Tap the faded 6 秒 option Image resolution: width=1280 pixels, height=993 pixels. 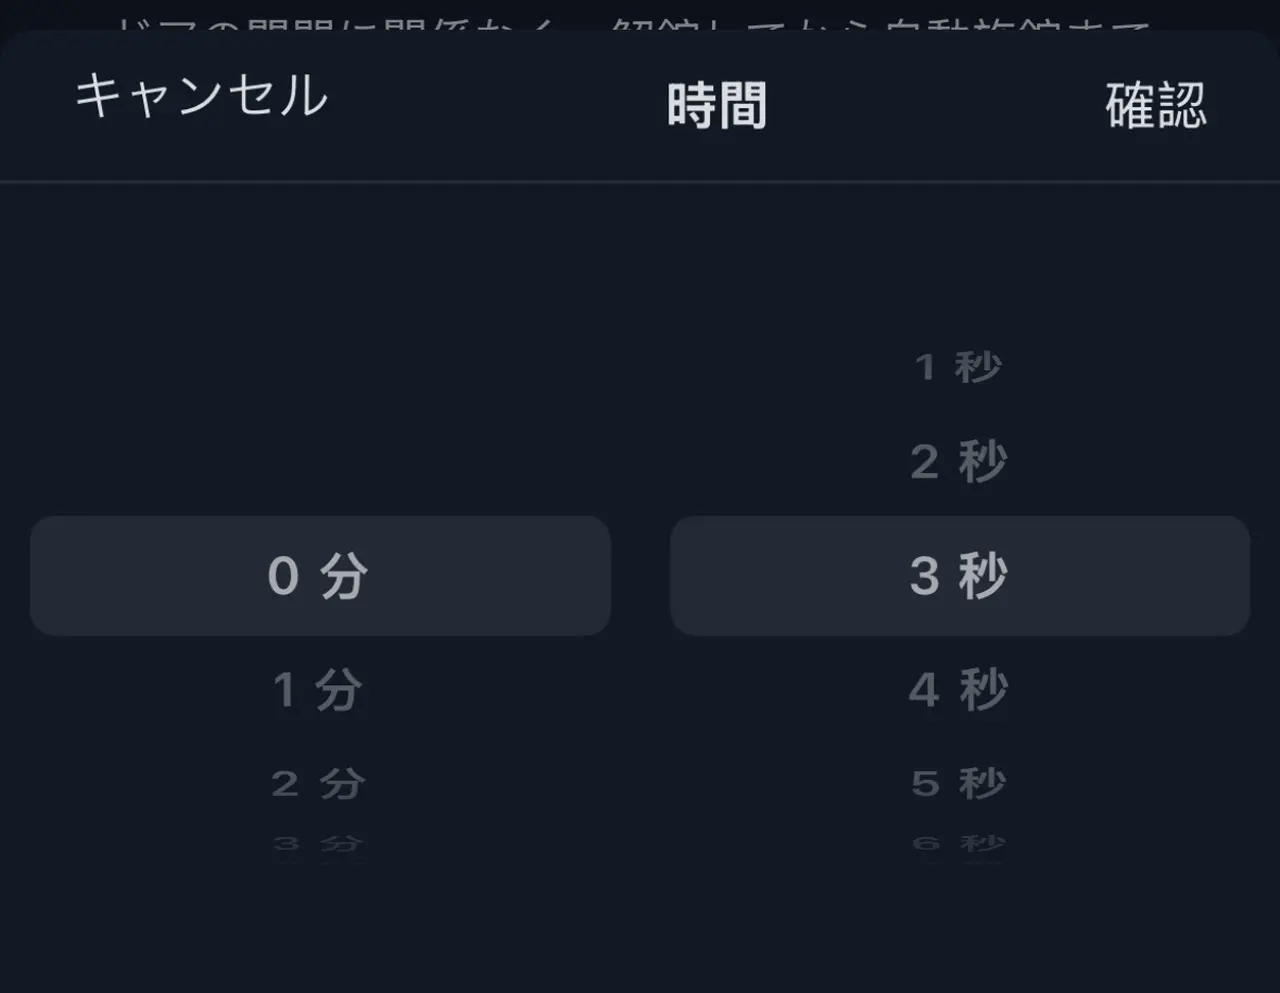click(x=958, y=844)
